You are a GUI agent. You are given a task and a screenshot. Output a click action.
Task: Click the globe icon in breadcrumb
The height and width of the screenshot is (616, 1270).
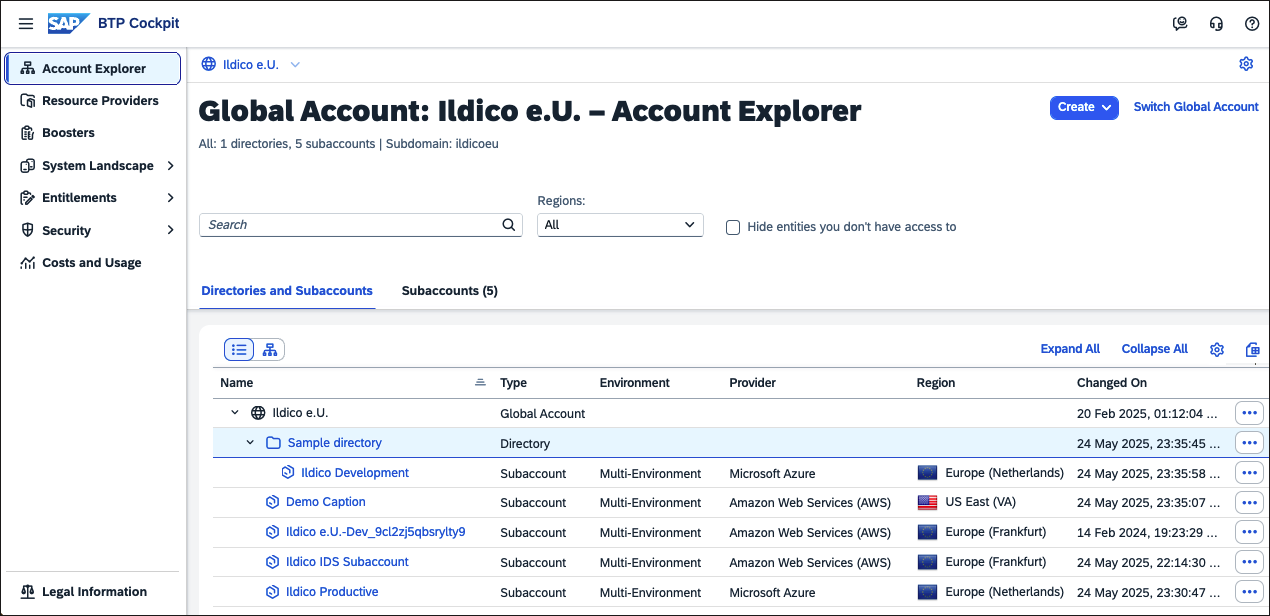click(x=209, y=64)
